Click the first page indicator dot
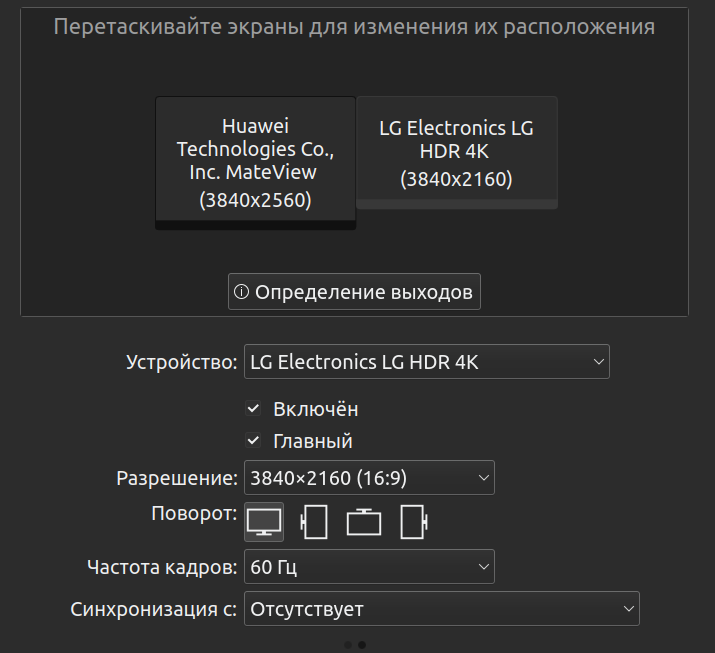 347,645
